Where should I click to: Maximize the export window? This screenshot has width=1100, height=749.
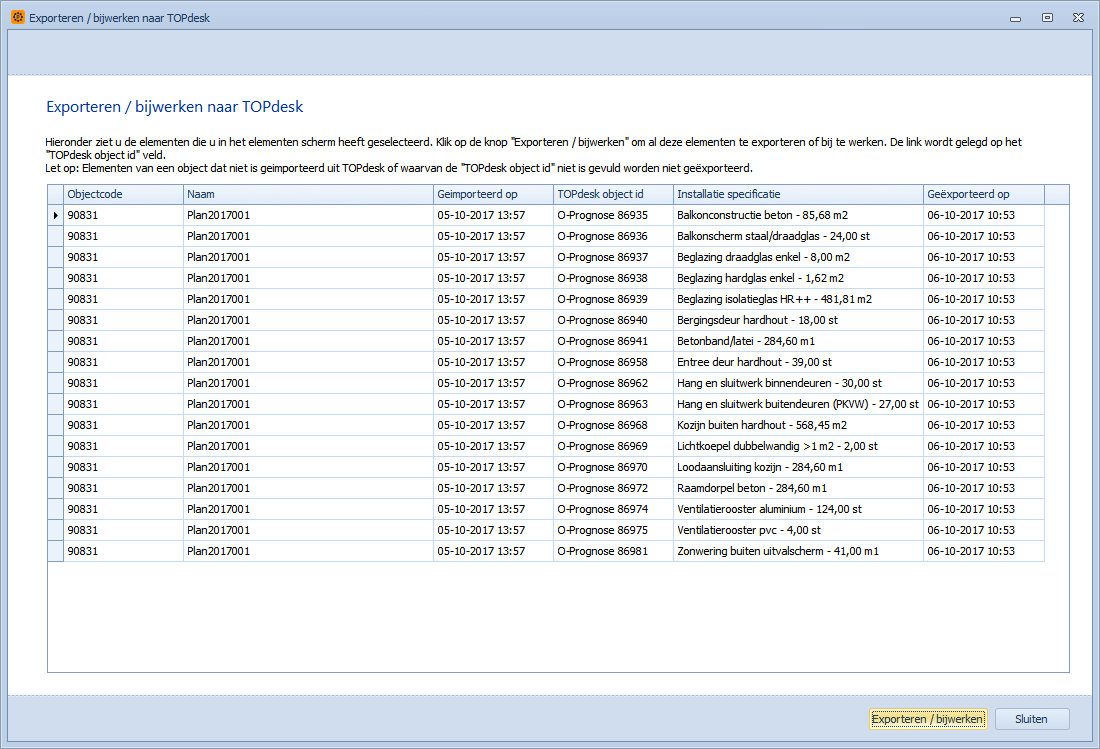[1047, 17]
